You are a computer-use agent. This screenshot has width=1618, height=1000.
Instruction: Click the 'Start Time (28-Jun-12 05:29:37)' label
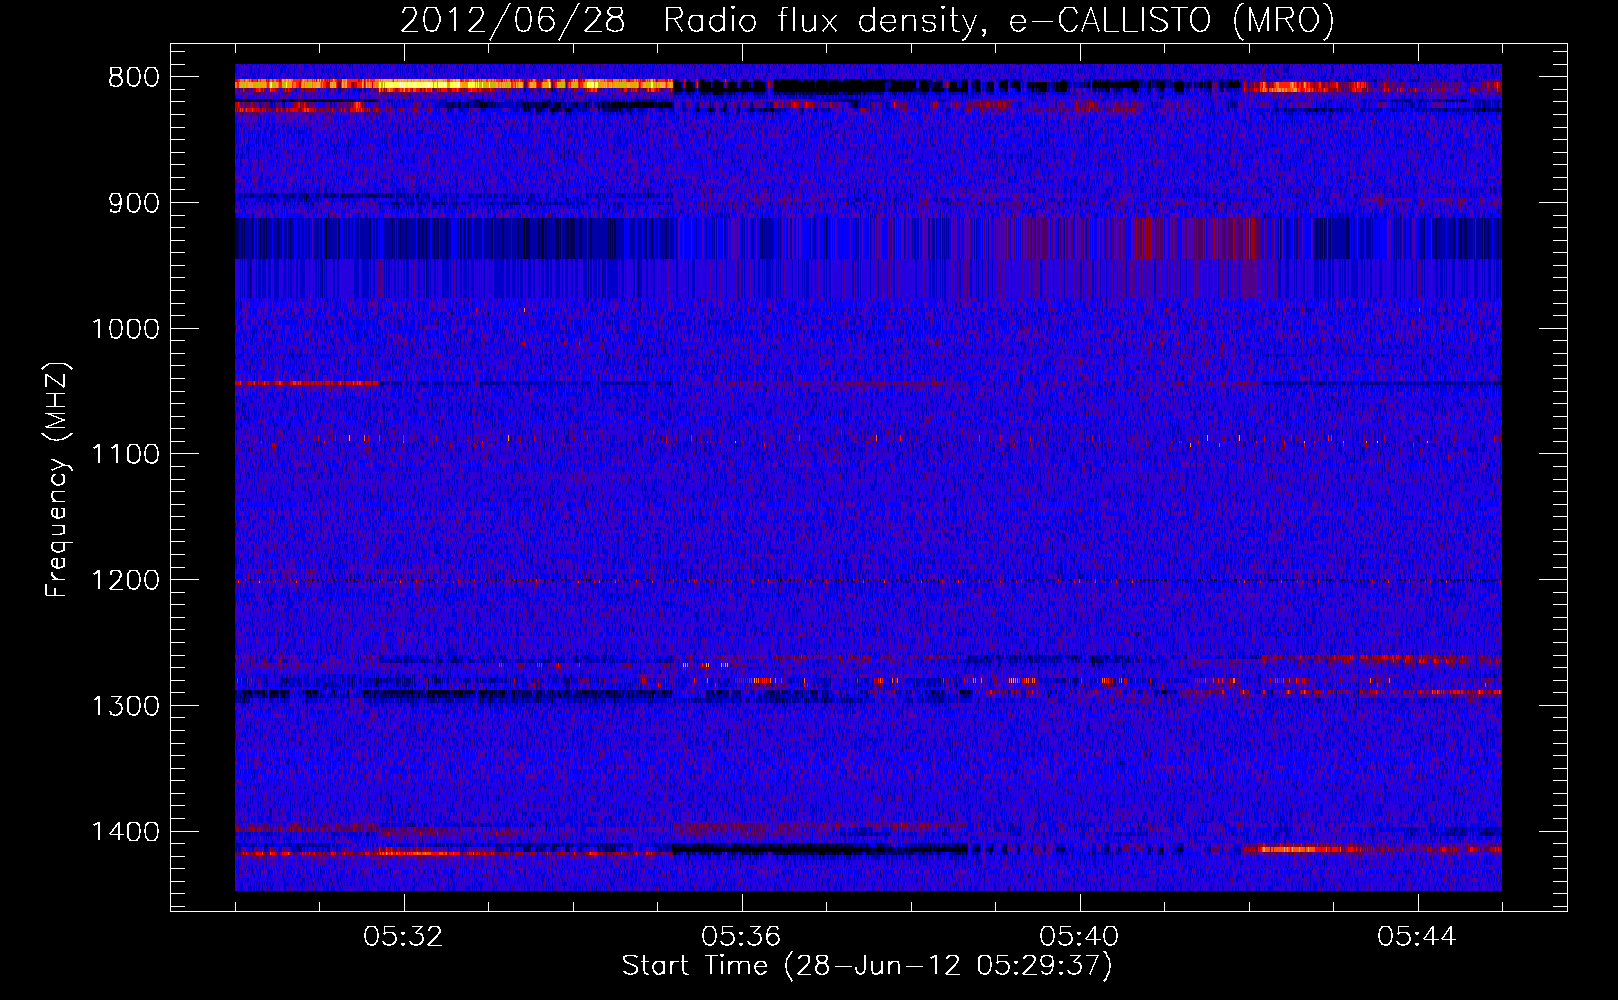pos(867,966)
